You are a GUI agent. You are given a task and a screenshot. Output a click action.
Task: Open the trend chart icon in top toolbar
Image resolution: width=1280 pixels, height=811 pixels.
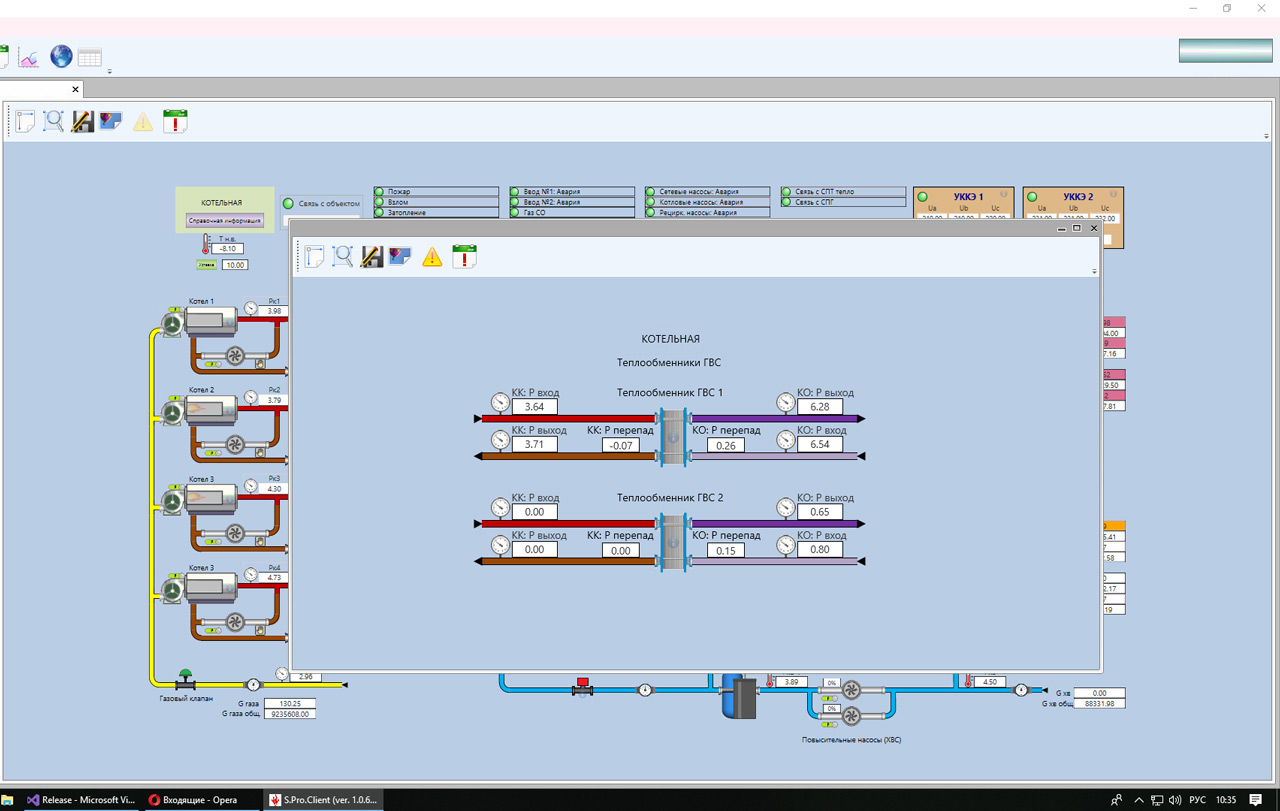29,57
